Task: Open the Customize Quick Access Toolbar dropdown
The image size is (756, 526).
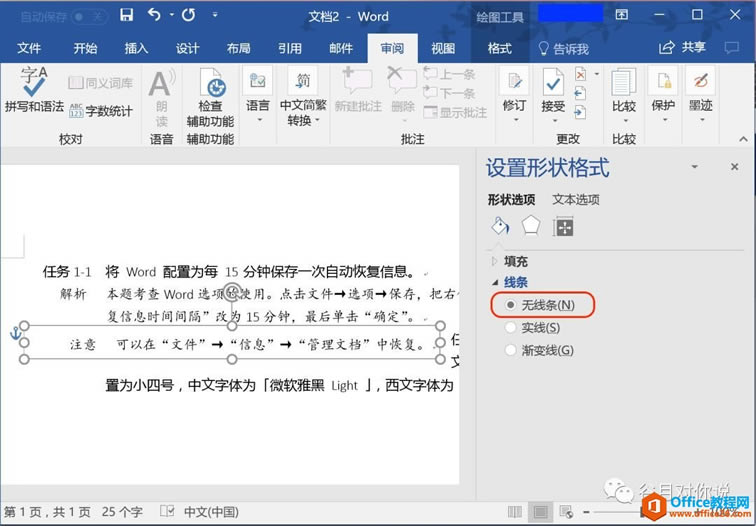Action: 215,15
